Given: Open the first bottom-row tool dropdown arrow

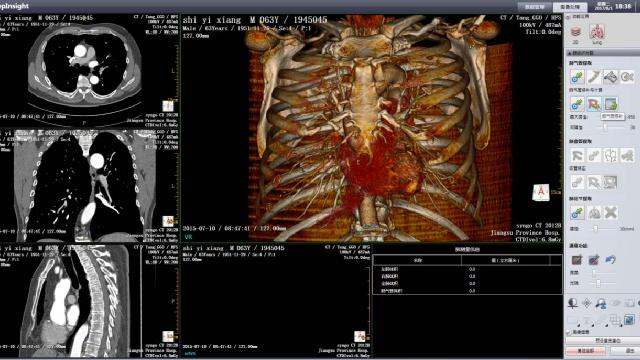Looking at the screenshot, I should 579,325.
